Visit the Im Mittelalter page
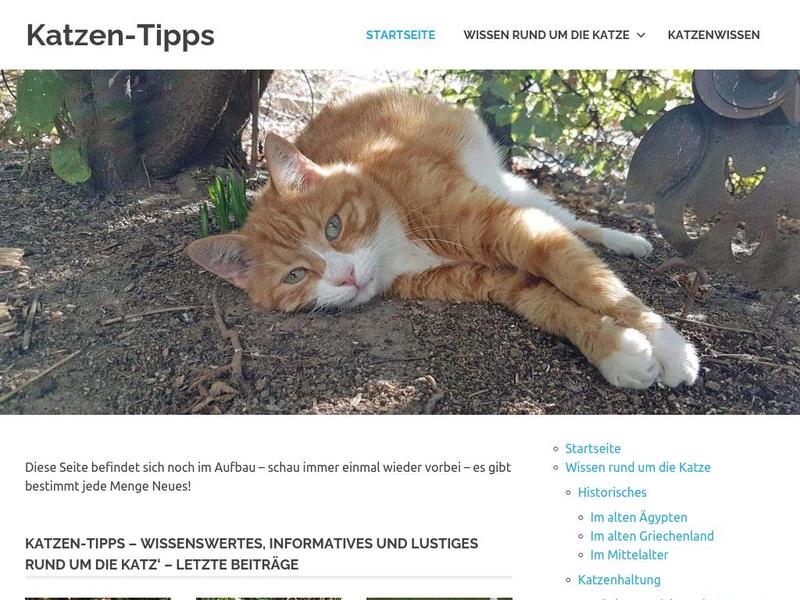The image size is (800, 600). [629, 555]
